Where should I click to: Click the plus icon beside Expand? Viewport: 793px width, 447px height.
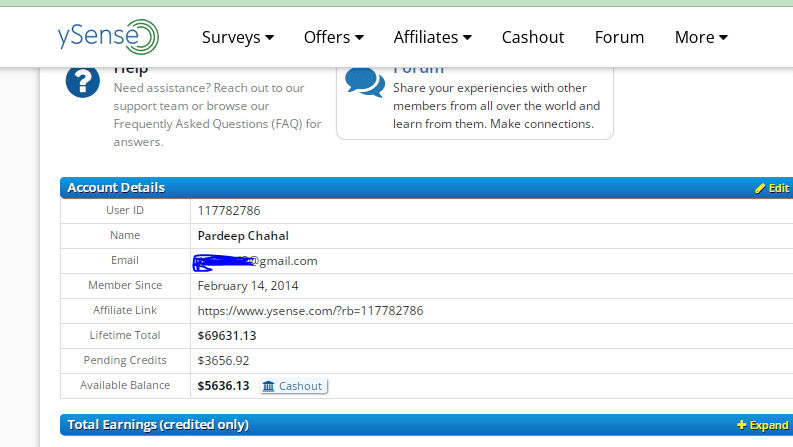click(741, 425)
